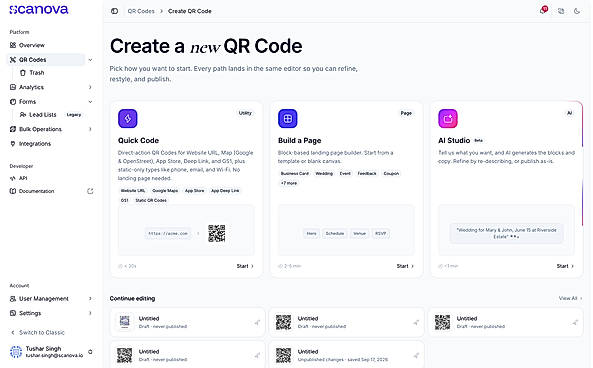Click the RSVP block in page preview
Viewport: 593px width, 368px height.
380,233
